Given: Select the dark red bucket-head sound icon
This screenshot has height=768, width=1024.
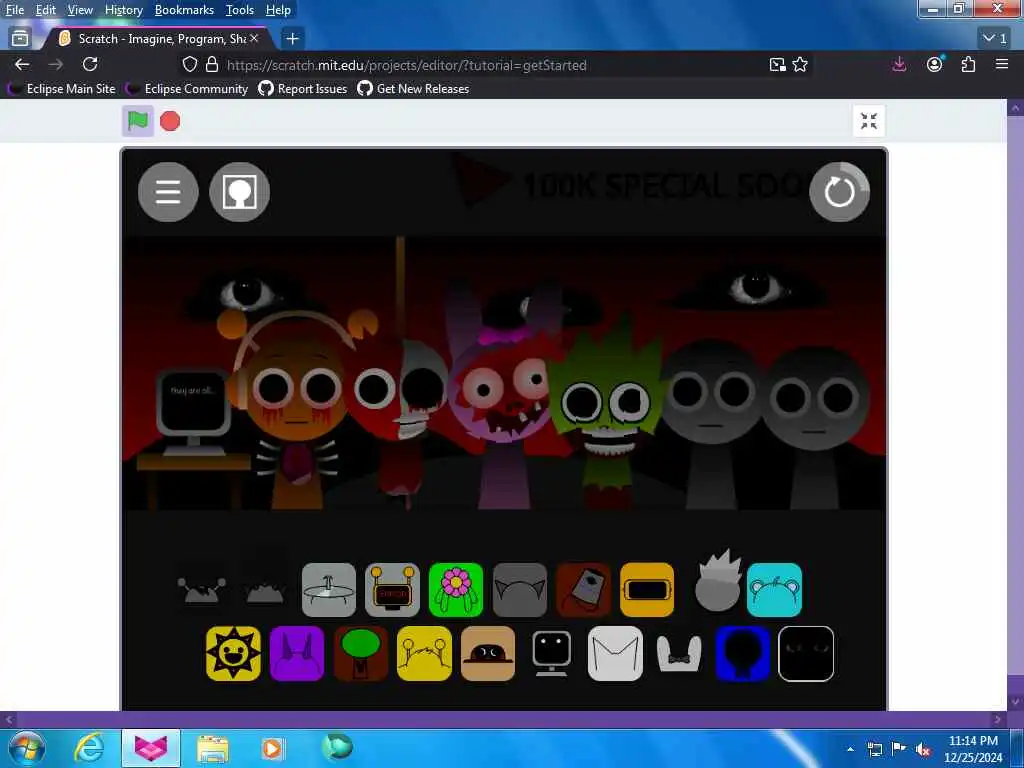Looking at the screenshot, I should tap(583, 590).
